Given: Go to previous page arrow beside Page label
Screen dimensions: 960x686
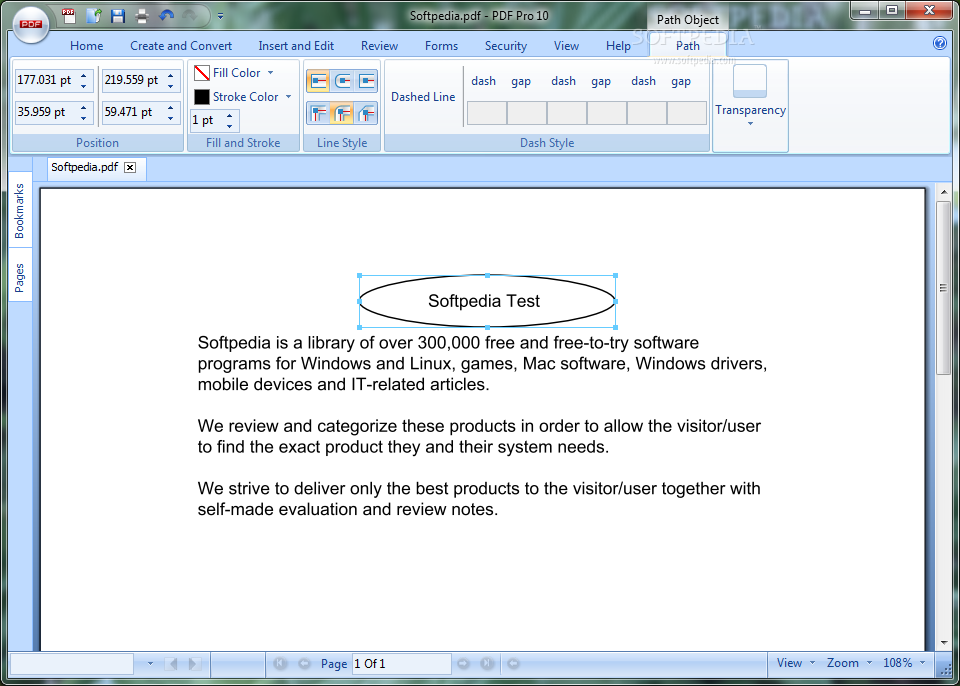Looking at the screenshot, I should tap(304, 663).
